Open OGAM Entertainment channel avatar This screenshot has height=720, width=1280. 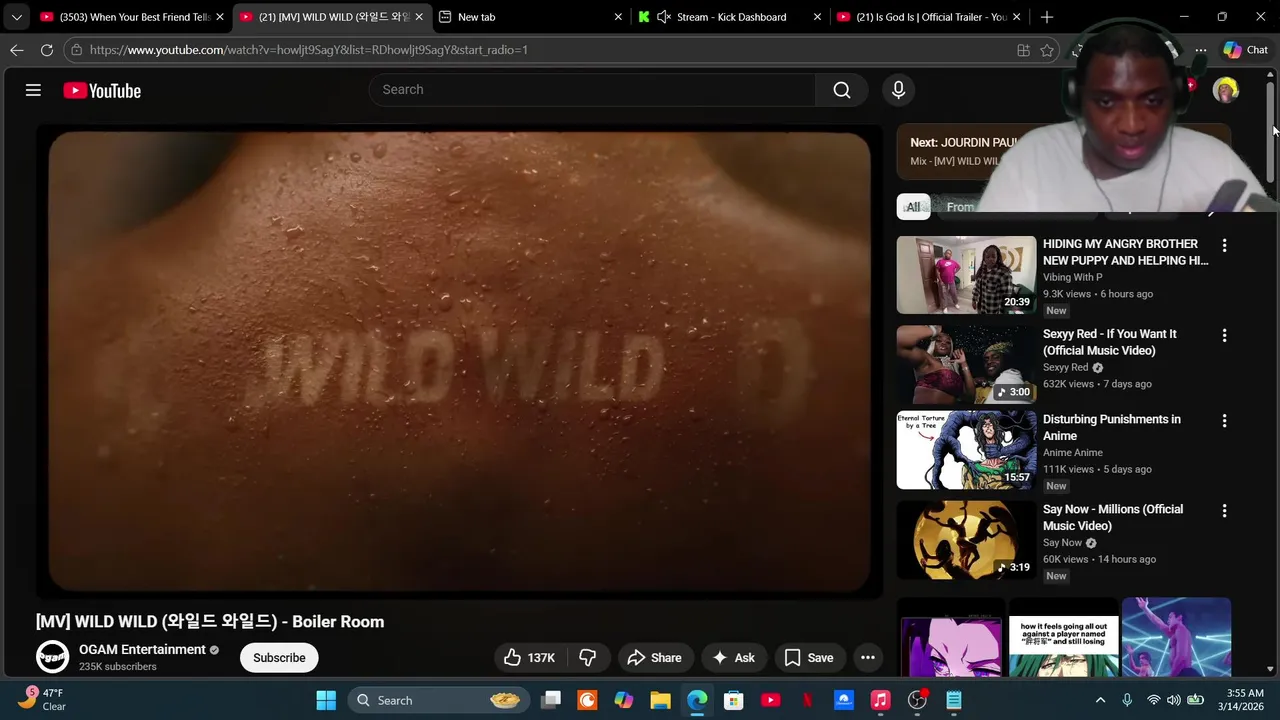pyautogui.click(x=53, y=657)
